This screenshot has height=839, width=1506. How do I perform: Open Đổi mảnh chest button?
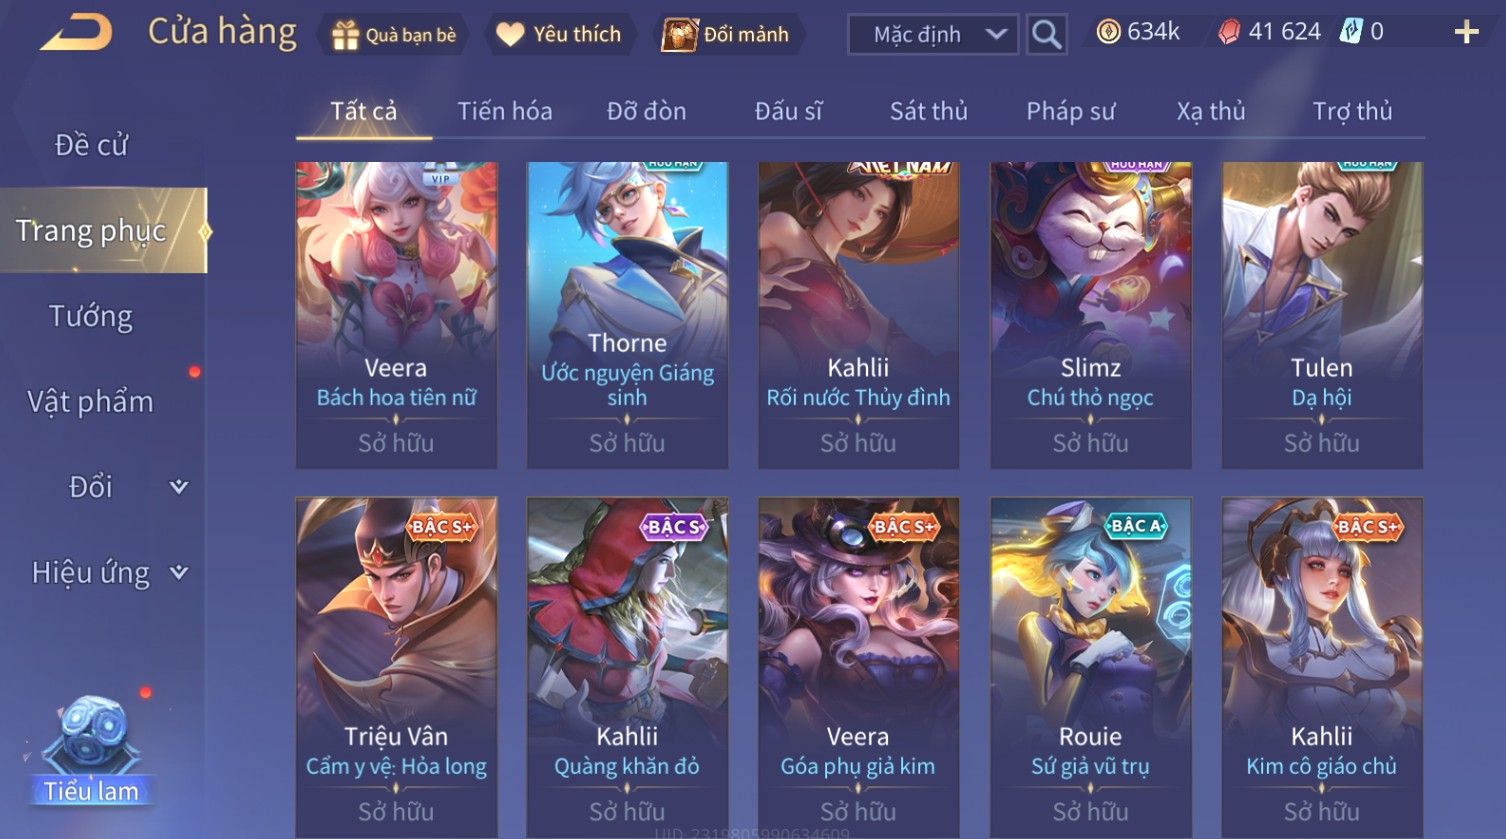728,35
